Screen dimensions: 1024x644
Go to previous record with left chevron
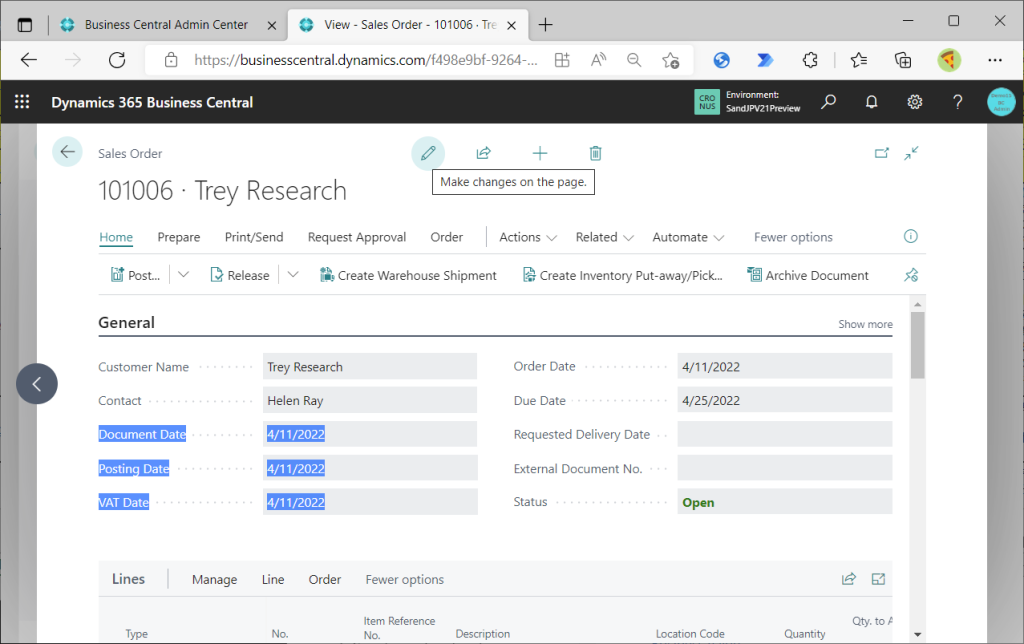tap(37, 384)
